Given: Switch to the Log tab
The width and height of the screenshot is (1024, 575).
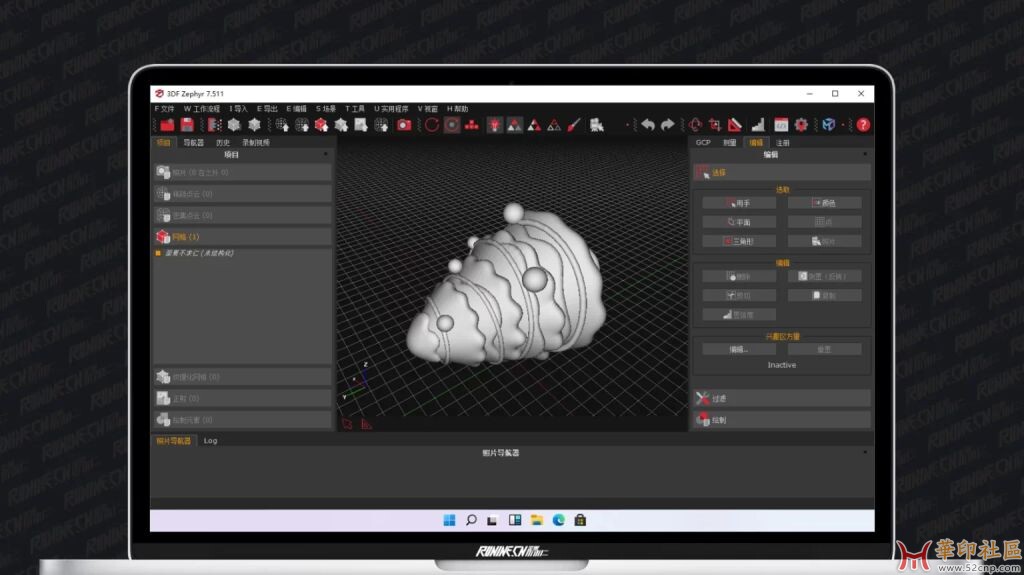Looking at the screenshot, I should (x=210, y=441).
